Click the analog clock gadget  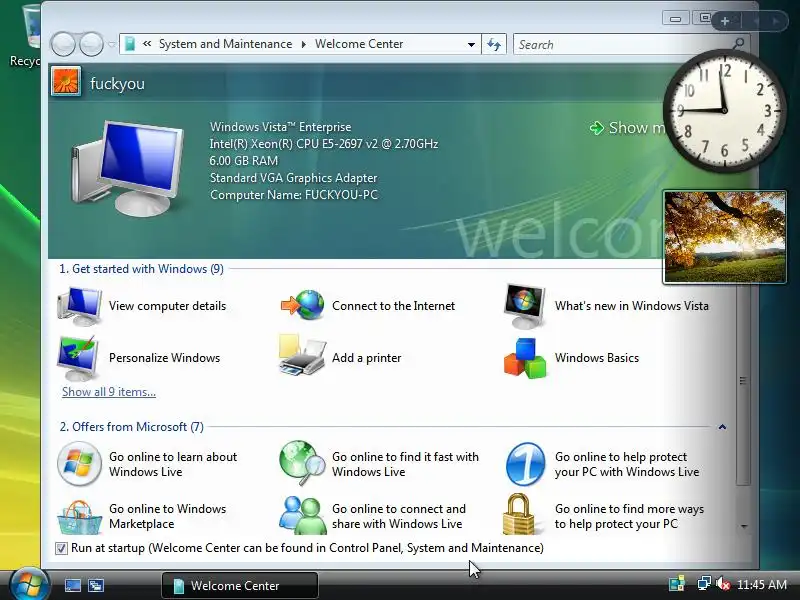(724, 110)
